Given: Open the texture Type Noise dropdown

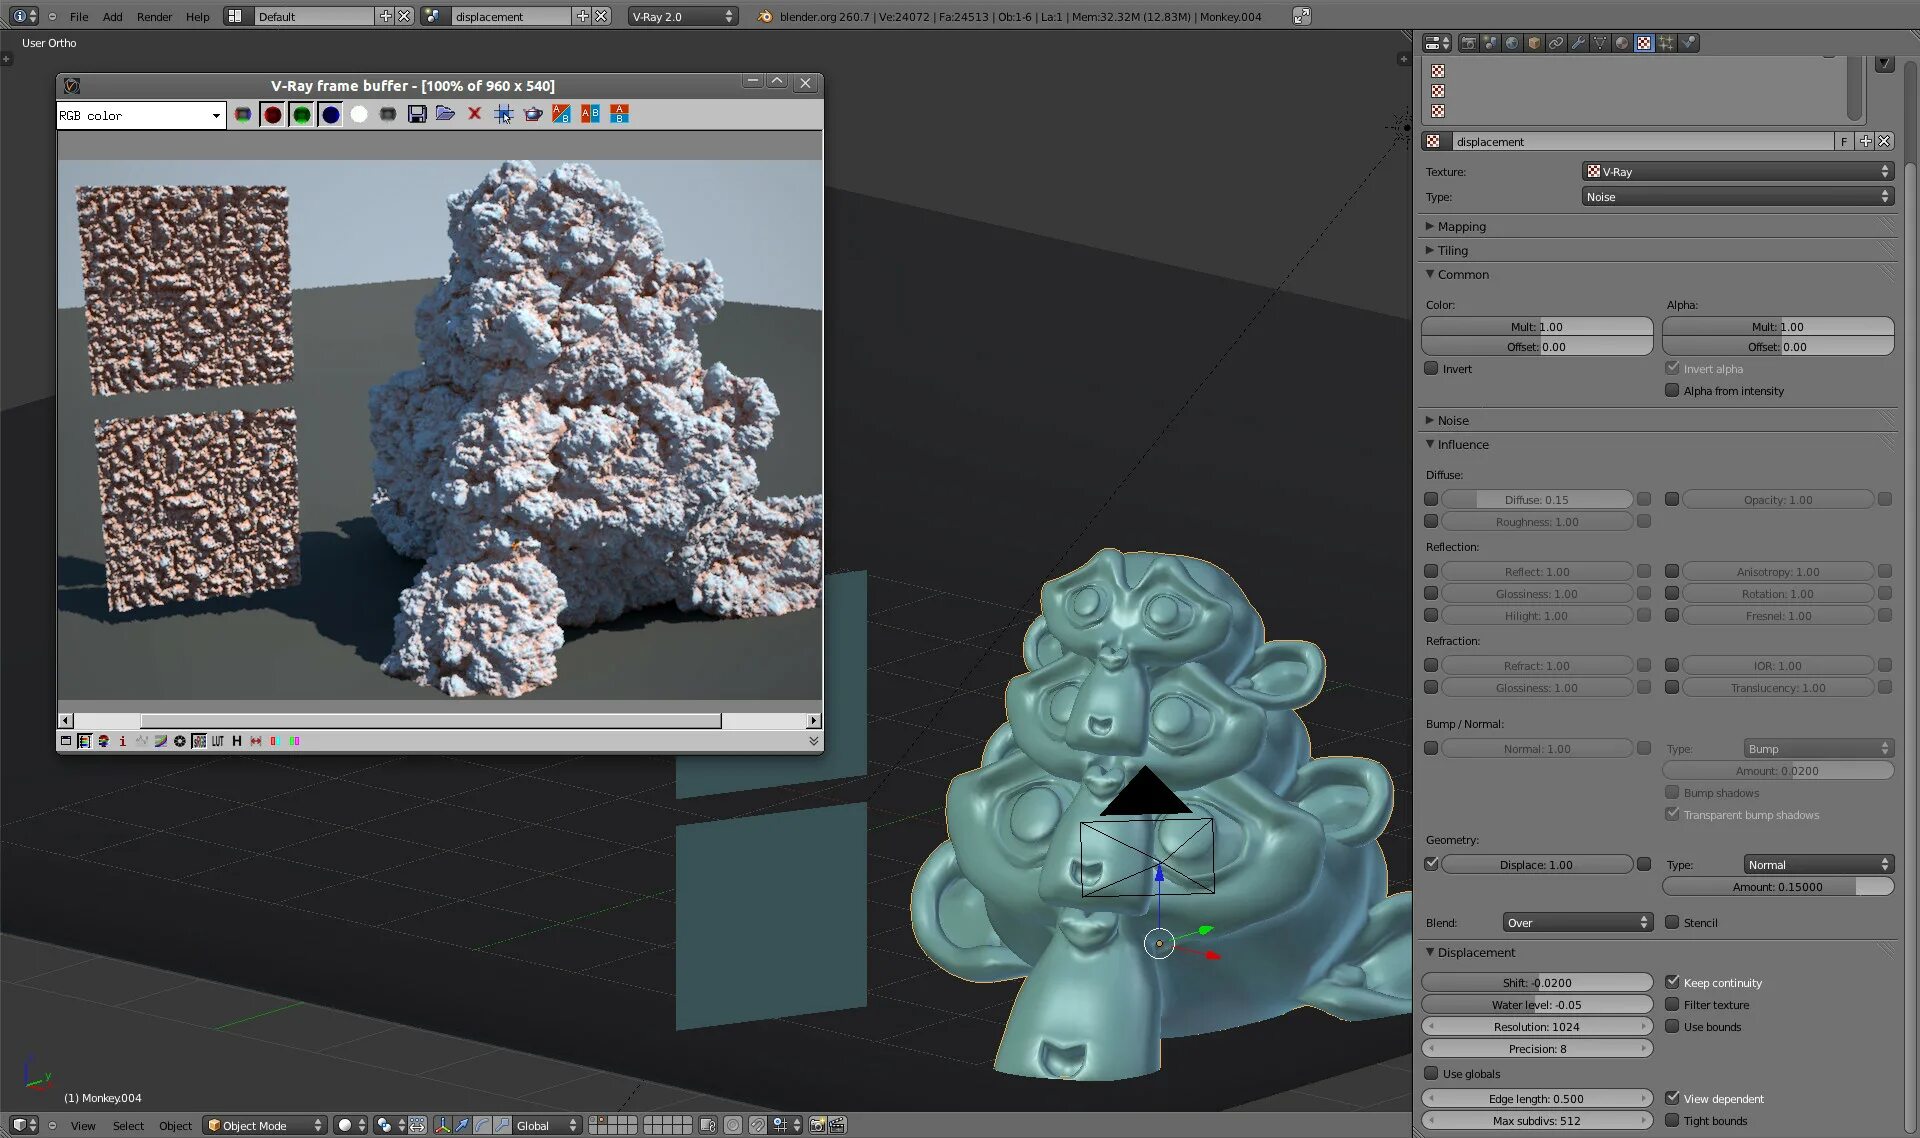Looking at the screenshot, I should pyautogui.click(x=1737, y=197).
